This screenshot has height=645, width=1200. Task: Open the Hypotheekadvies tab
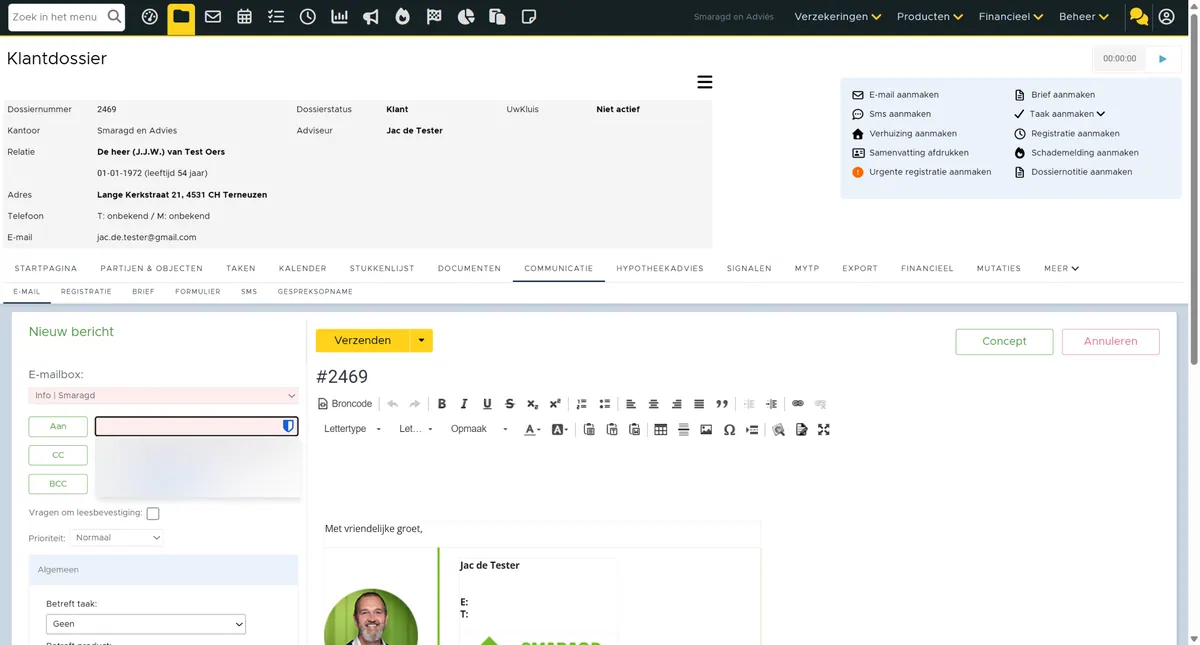tap(660, 269)
